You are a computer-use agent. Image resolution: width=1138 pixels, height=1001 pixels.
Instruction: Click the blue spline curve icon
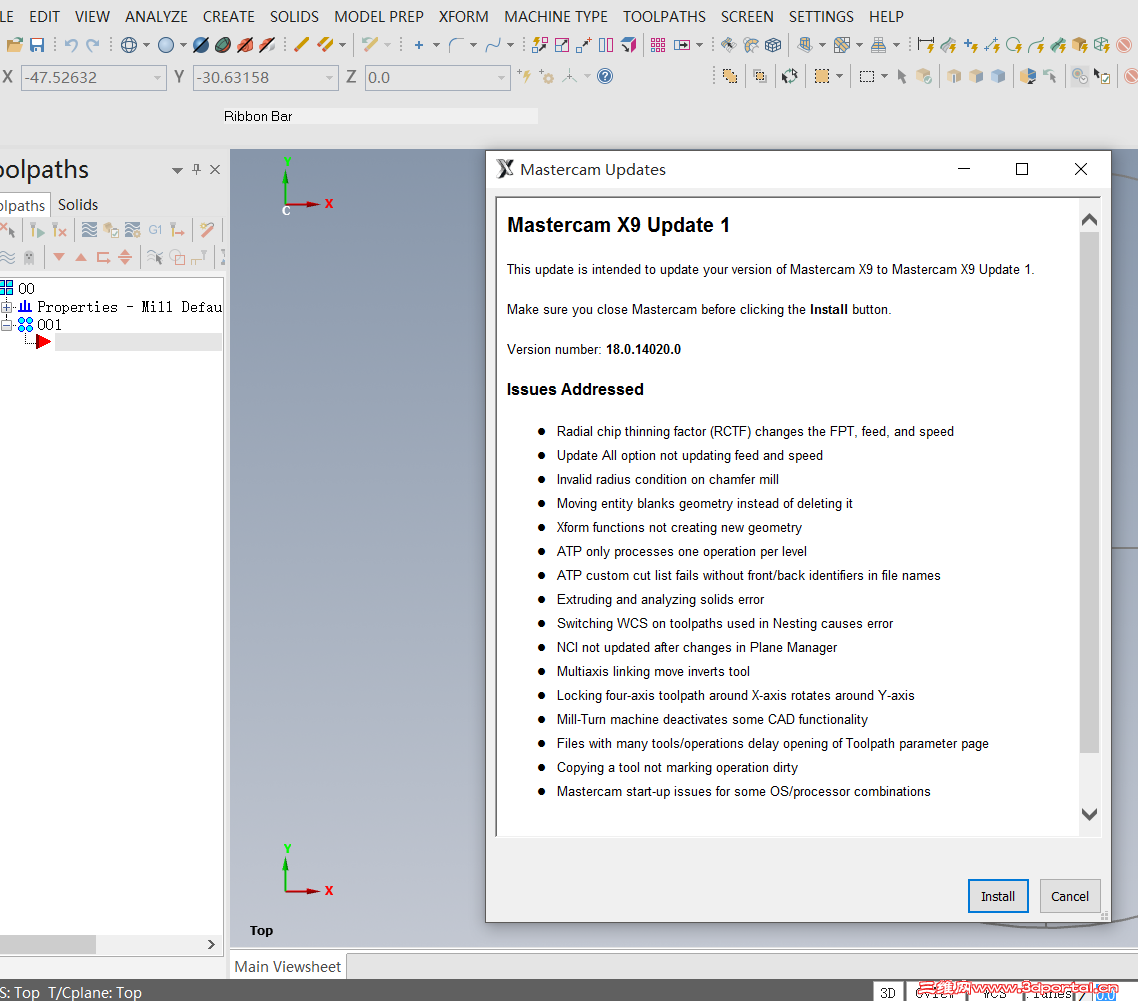coord(493,45)
